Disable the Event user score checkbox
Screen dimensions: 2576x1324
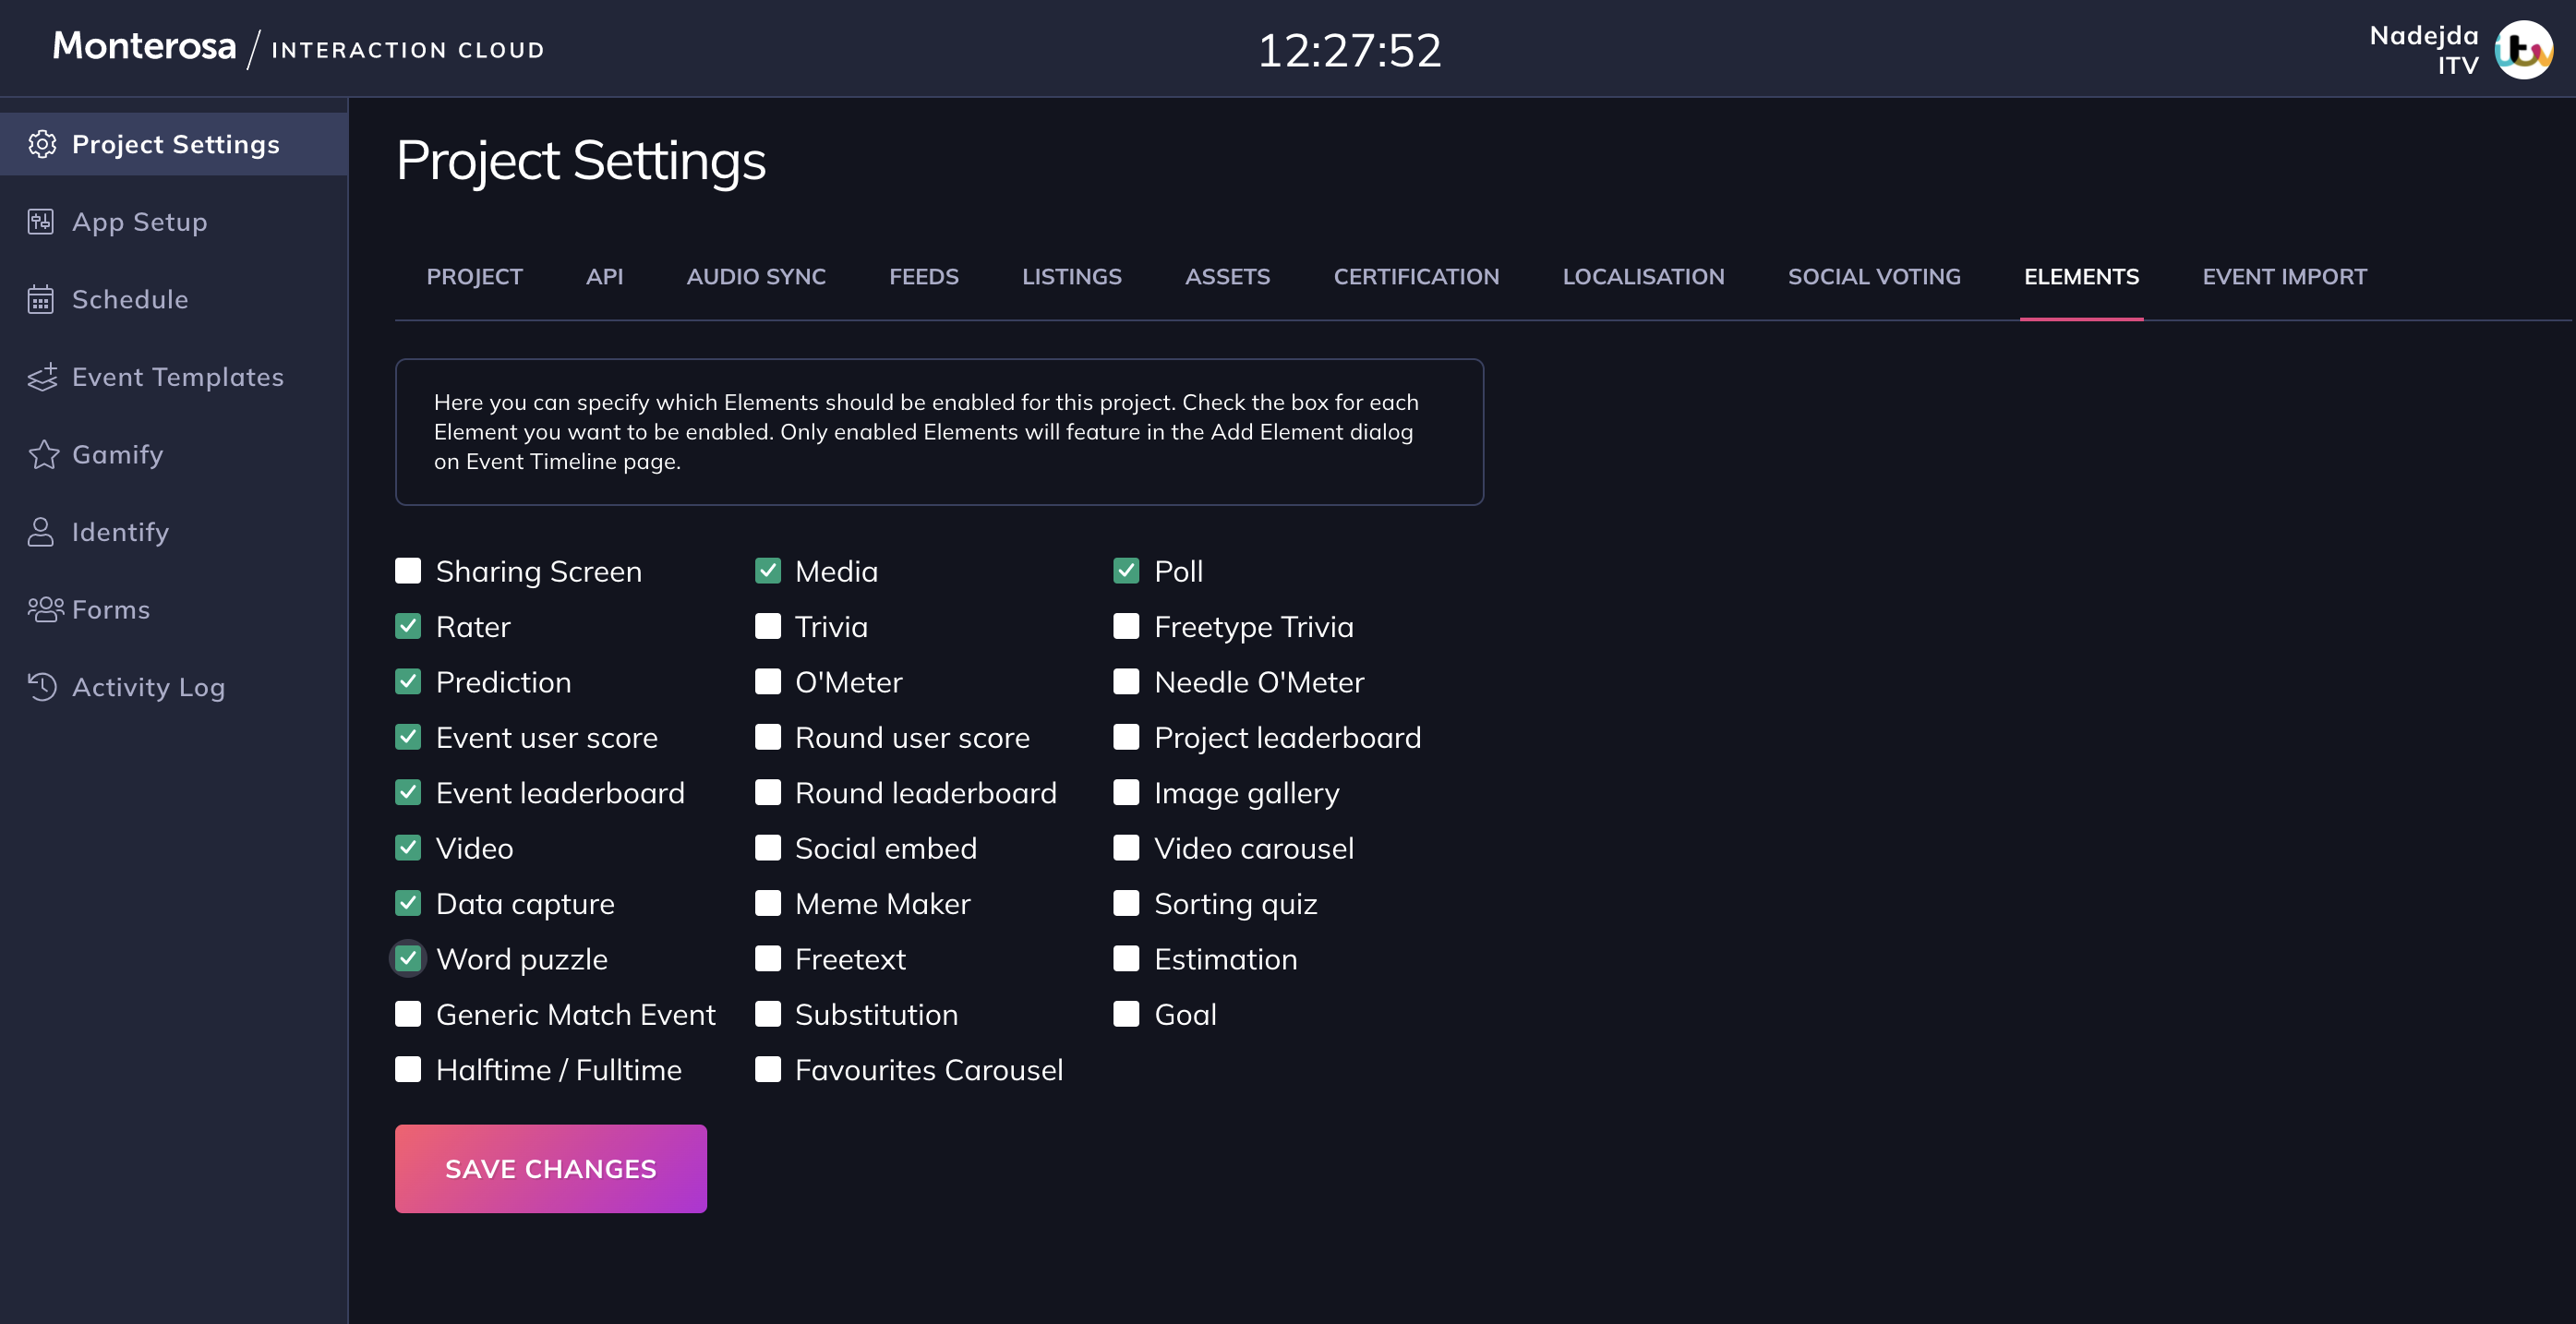tap(408, 737)
